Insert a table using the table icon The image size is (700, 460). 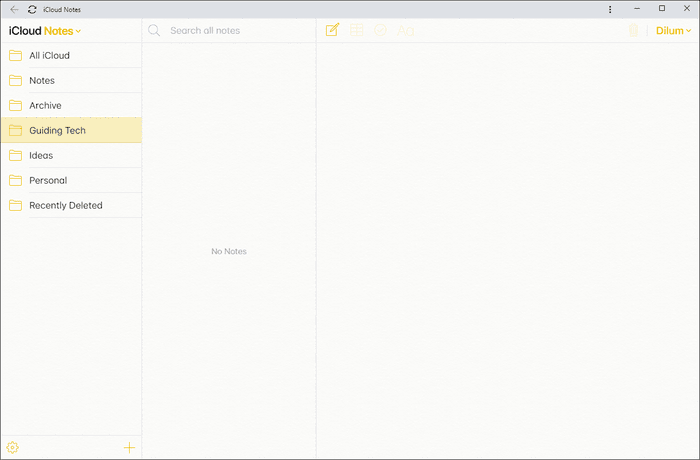pyautogui.click(x=357, y=30)
